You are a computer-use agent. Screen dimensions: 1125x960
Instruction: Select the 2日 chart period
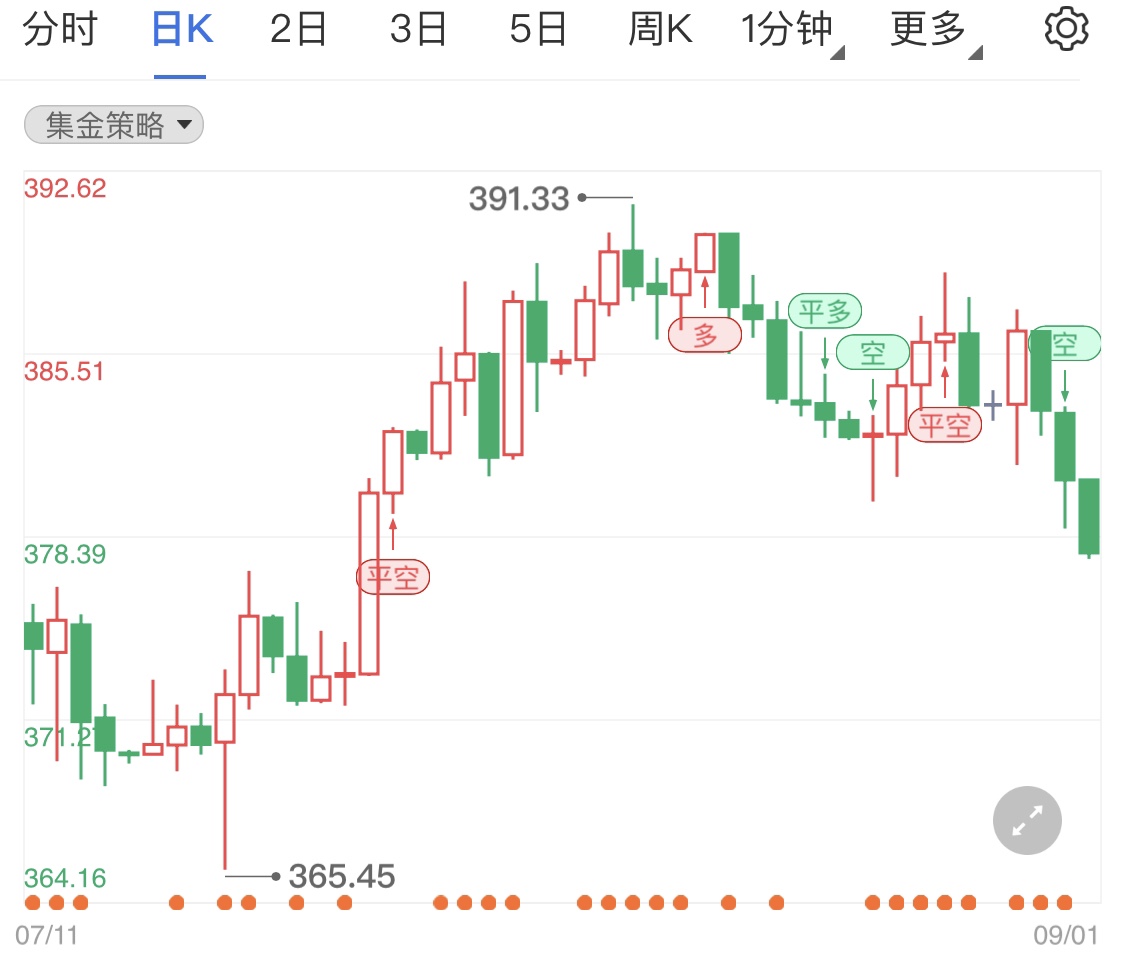tap(298, 29)
